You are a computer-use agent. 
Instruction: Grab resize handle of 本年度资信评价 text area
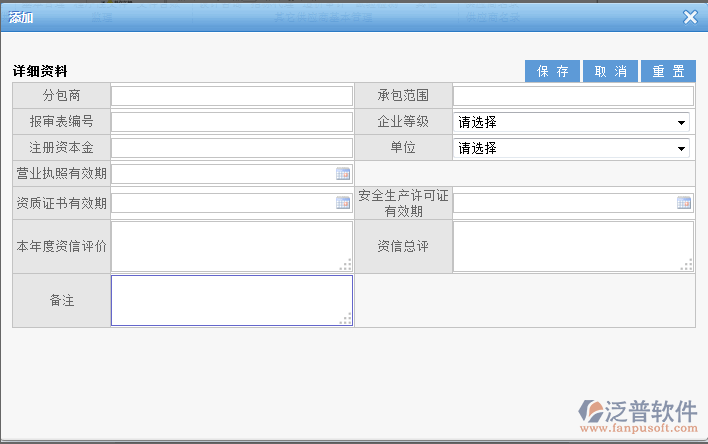point(346,265)
